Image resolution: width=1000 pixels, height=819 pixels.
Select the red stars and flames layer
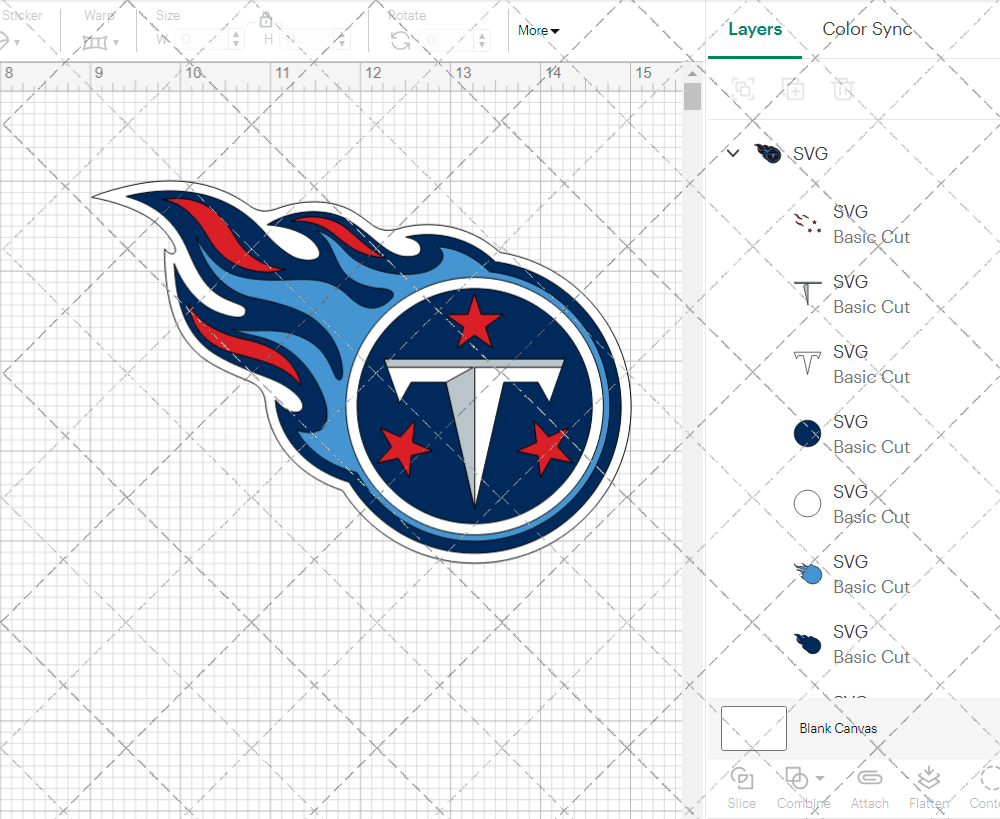pos(853,224)
